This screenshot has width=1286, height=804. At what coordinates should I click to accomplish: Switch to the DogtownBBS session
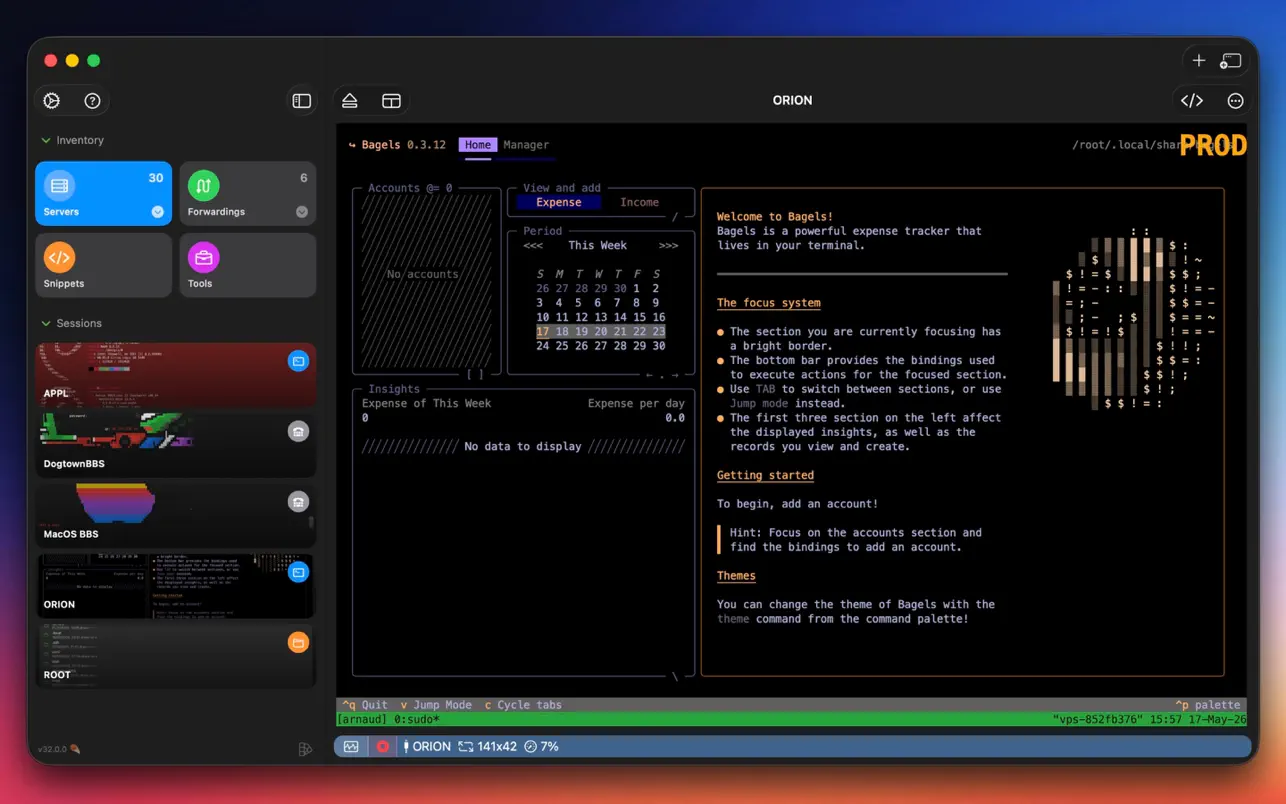[176, 445]
